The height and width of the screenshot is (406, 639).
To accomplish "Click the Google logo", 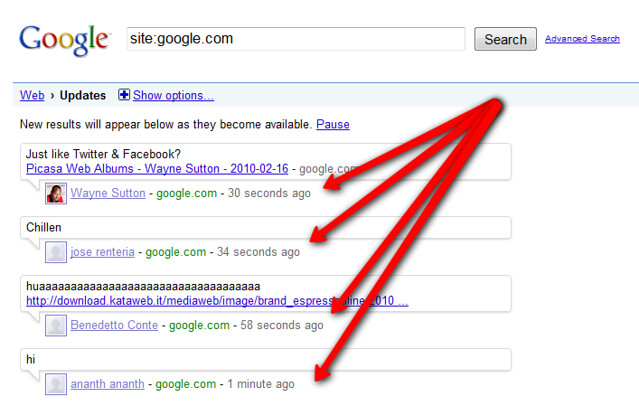I will click(65, 40).
